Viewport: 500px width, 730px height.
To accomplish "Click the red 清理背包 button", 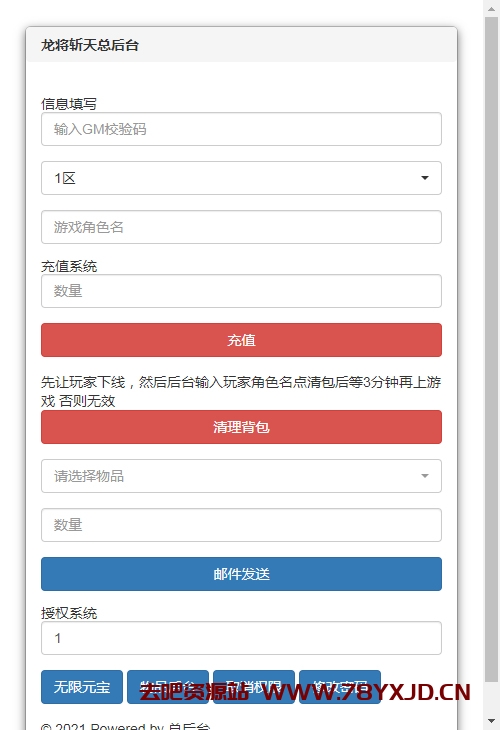I will tap(241, 427).
